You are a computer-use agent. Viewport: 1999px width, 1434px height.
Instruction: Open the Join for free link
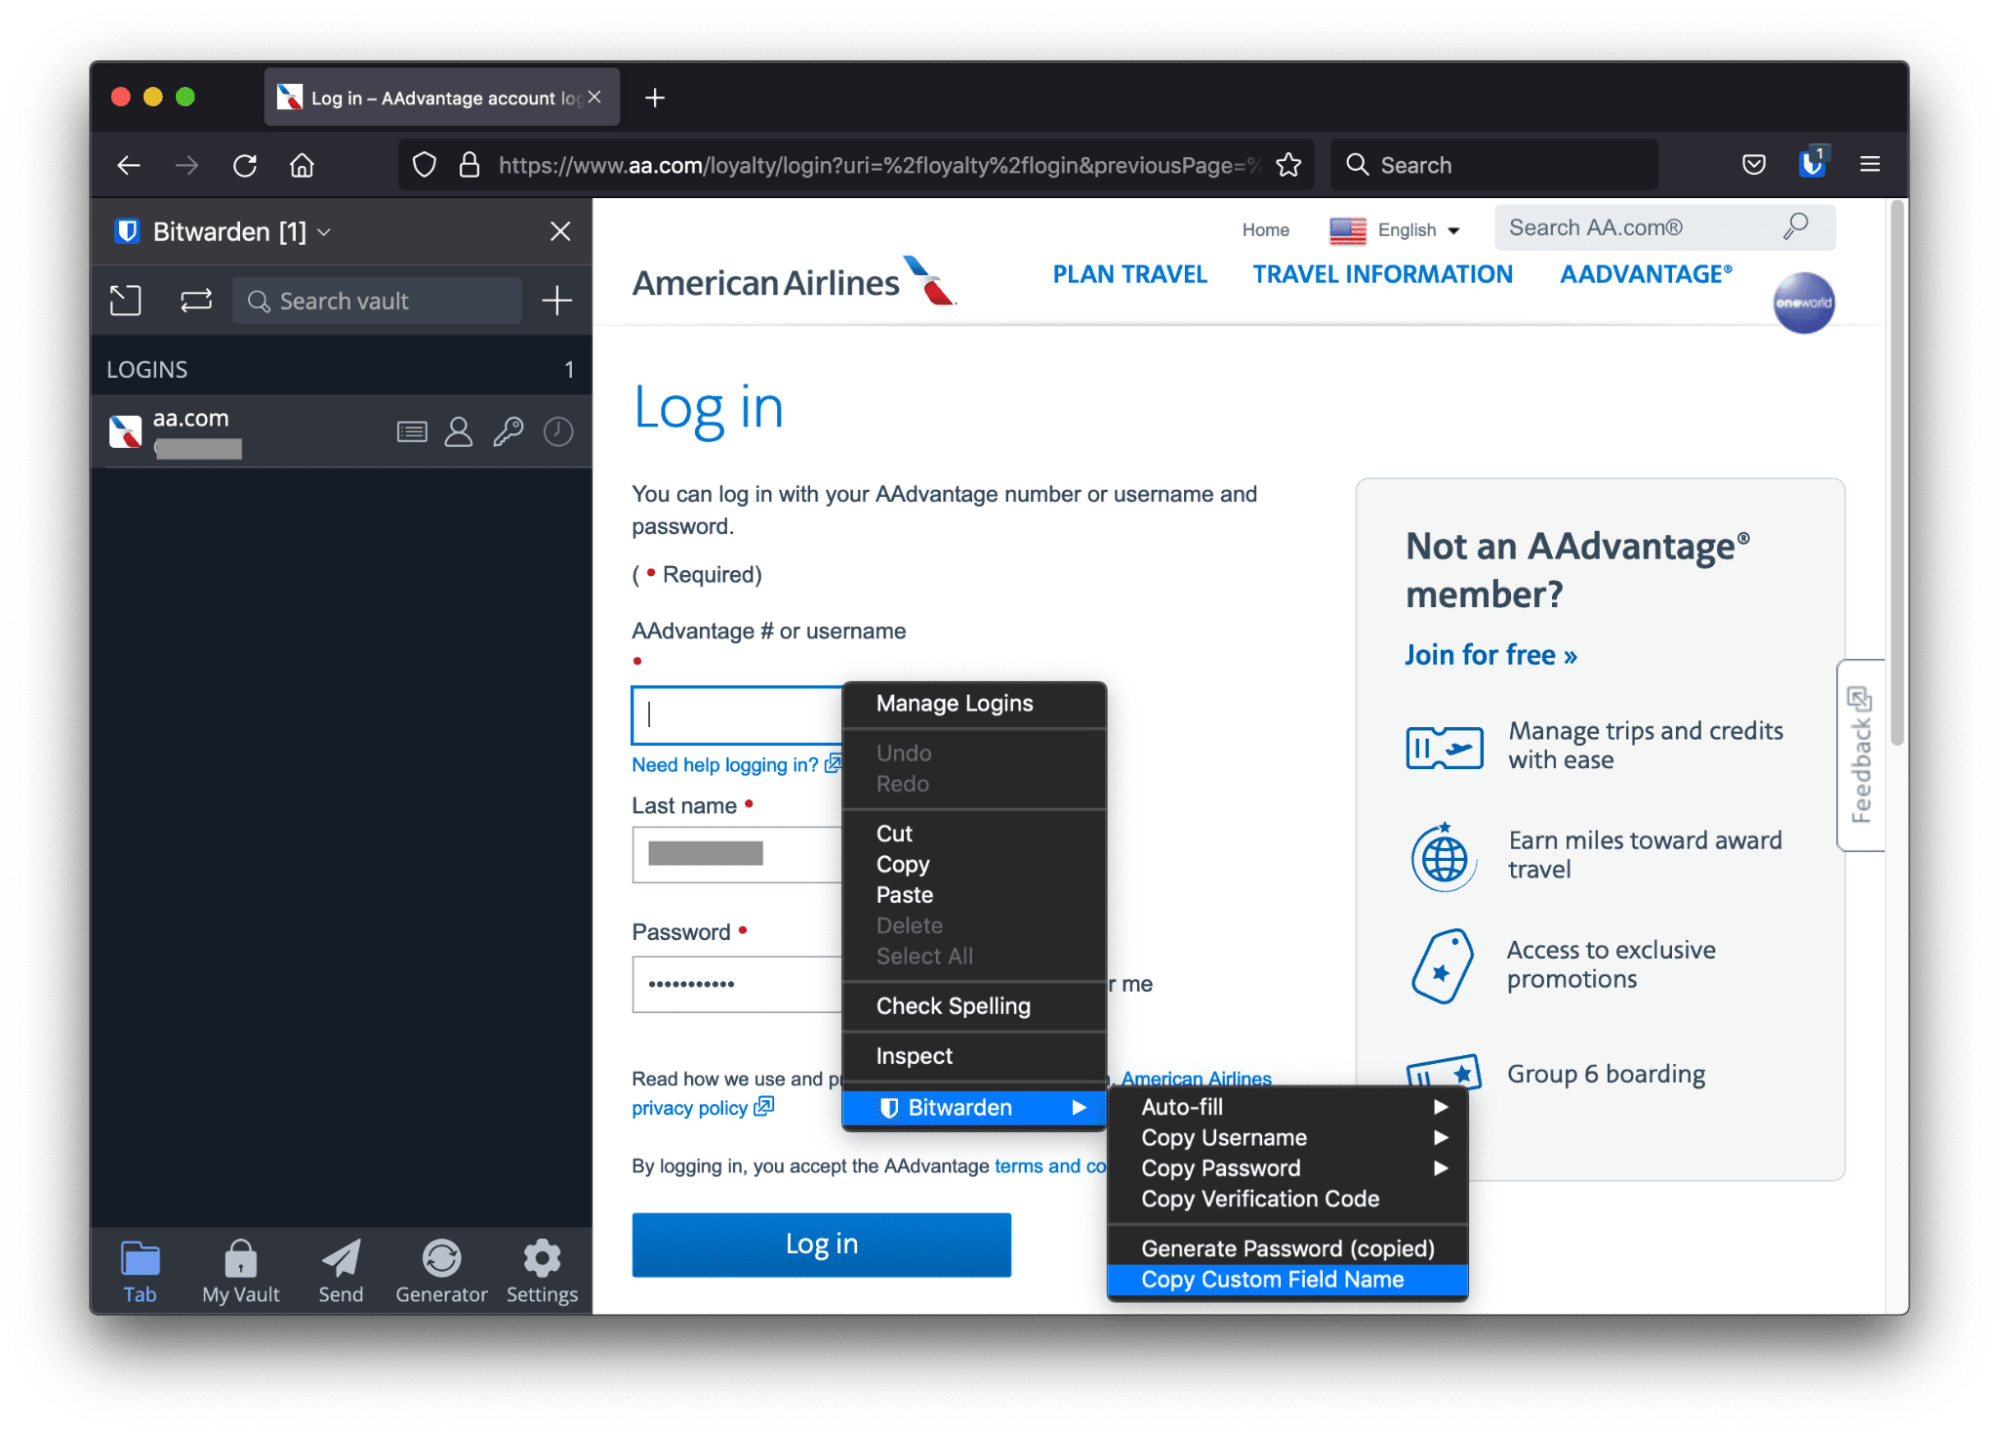coord(1490,655)
